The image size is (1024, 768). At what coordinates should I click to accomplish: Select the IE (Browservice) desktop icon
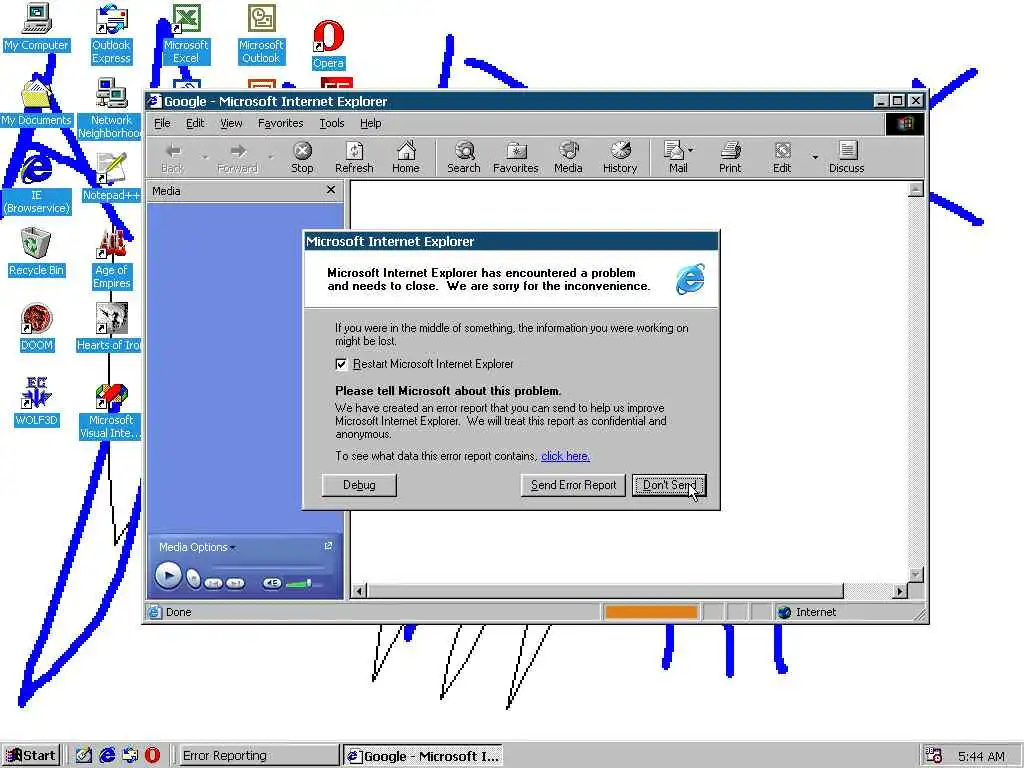pos(36,184)
